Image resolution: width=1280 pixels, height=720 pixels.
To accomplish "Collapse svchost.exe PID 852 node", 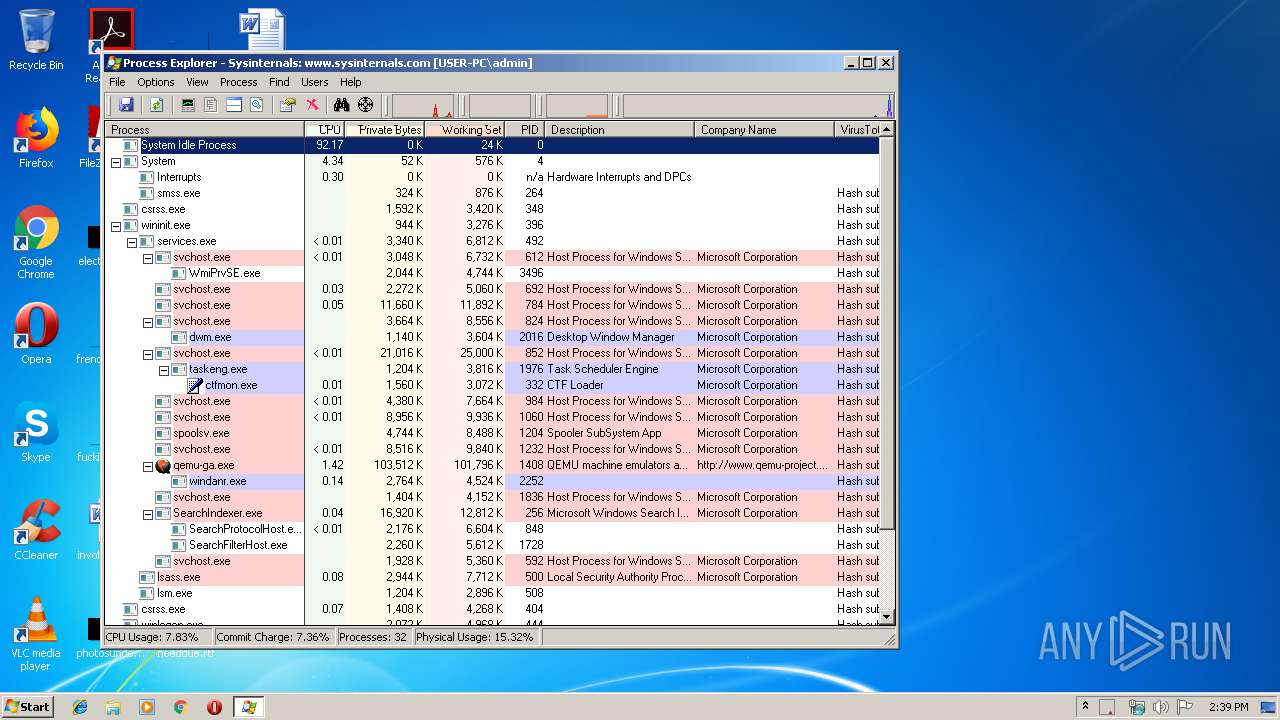I will tap(148, 353).
